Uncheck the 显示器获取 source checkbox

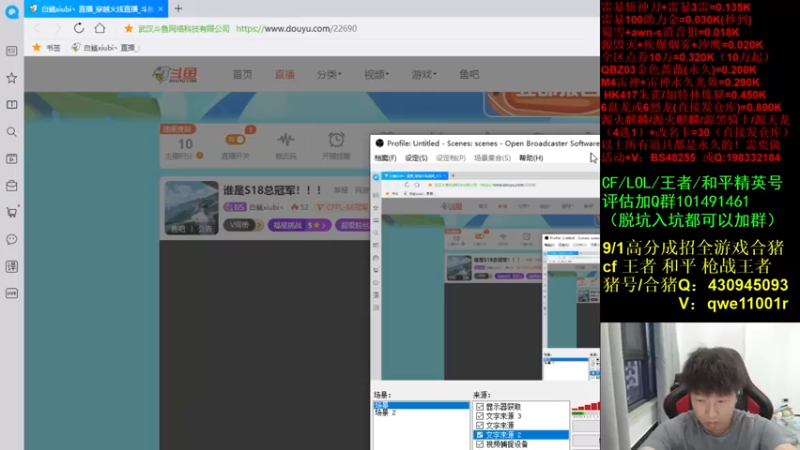480,407
